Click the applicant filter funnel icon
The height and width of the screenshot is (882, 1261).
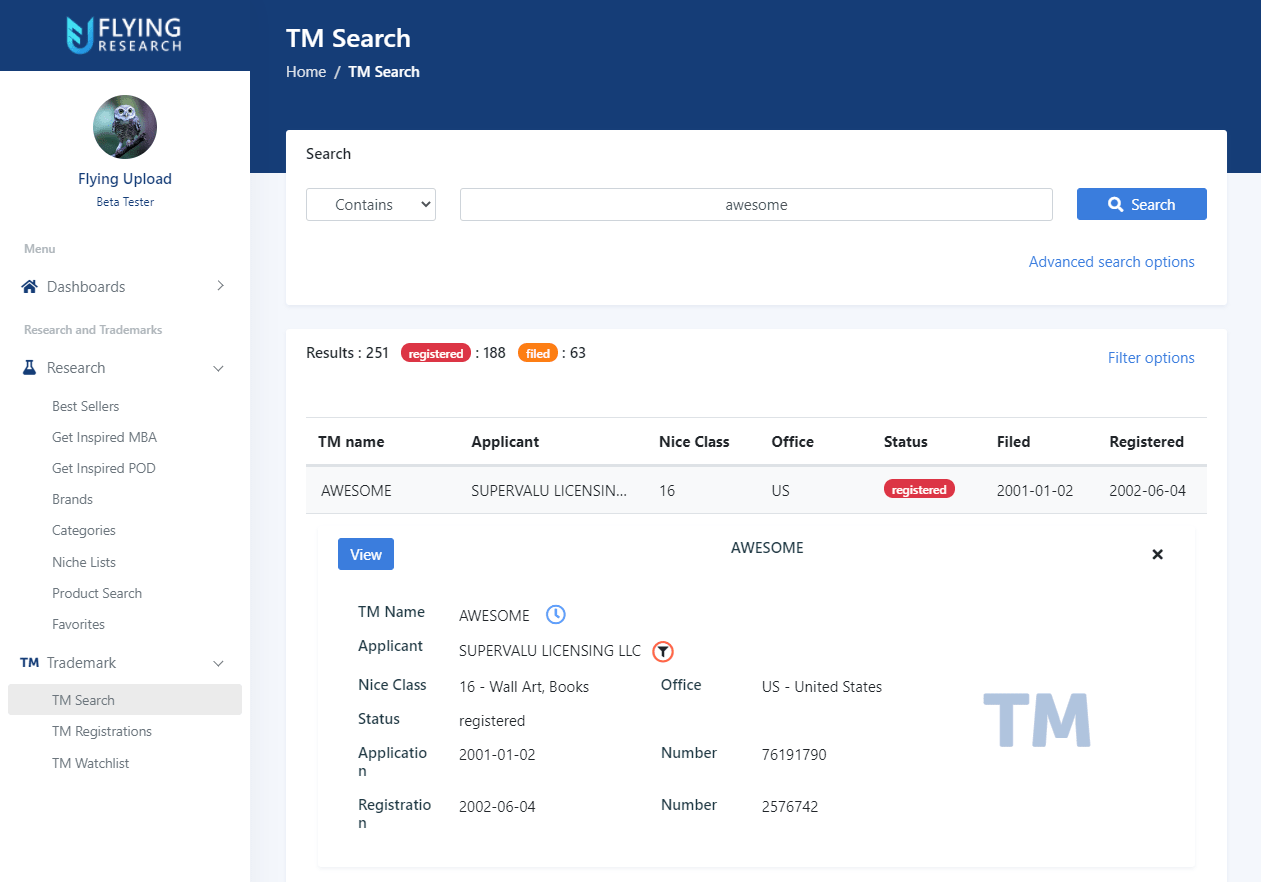tap(663, 651)
